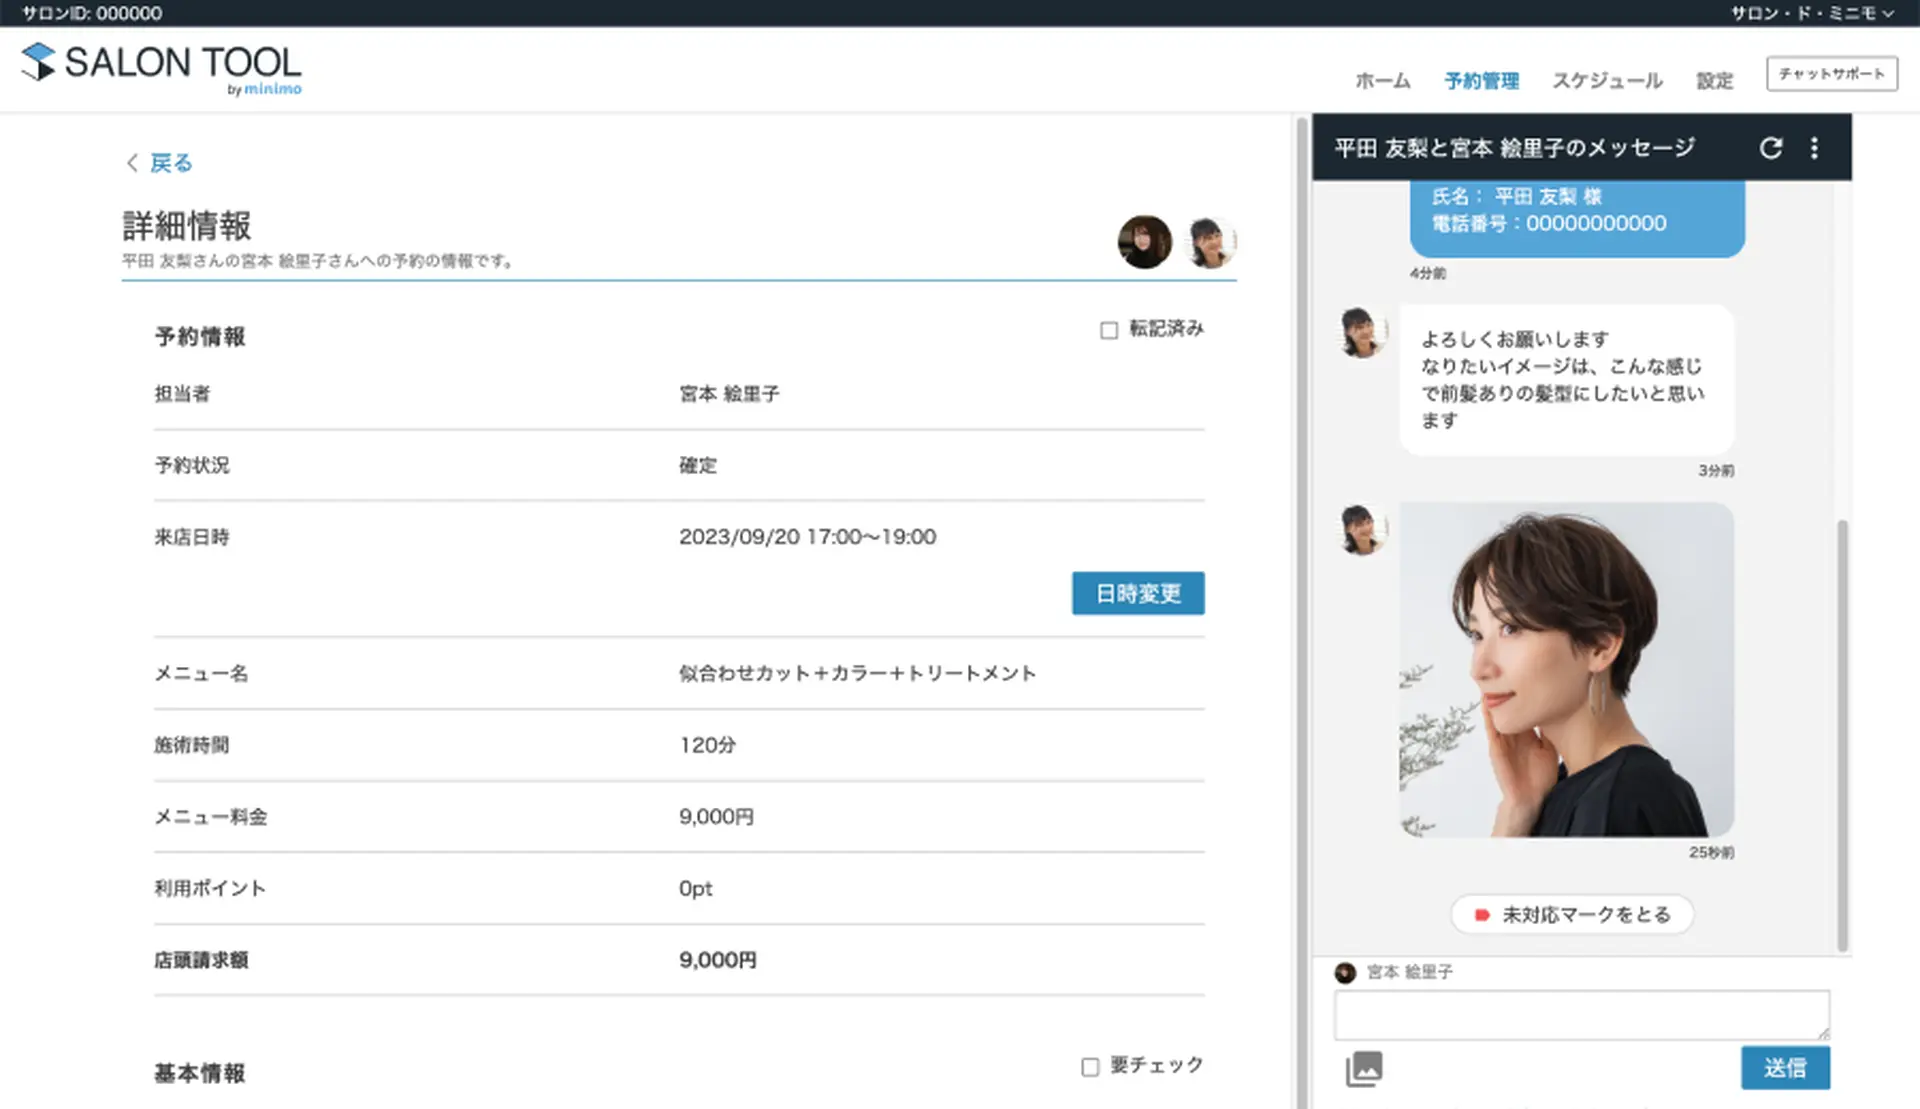Click 未対応マークをとる toggle button

coord(1572,914)
